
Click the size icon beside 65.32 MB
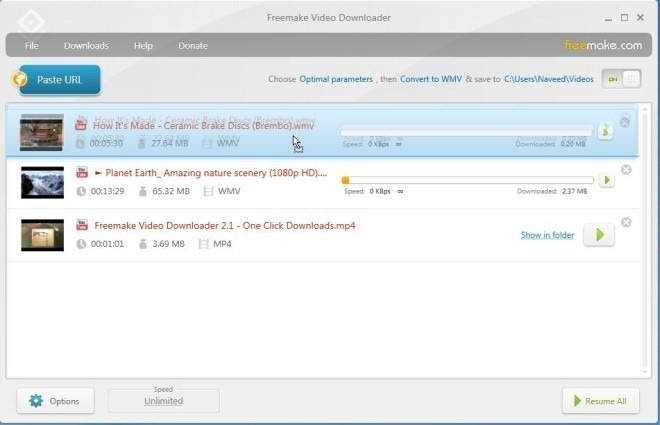(x=143, y=191)
